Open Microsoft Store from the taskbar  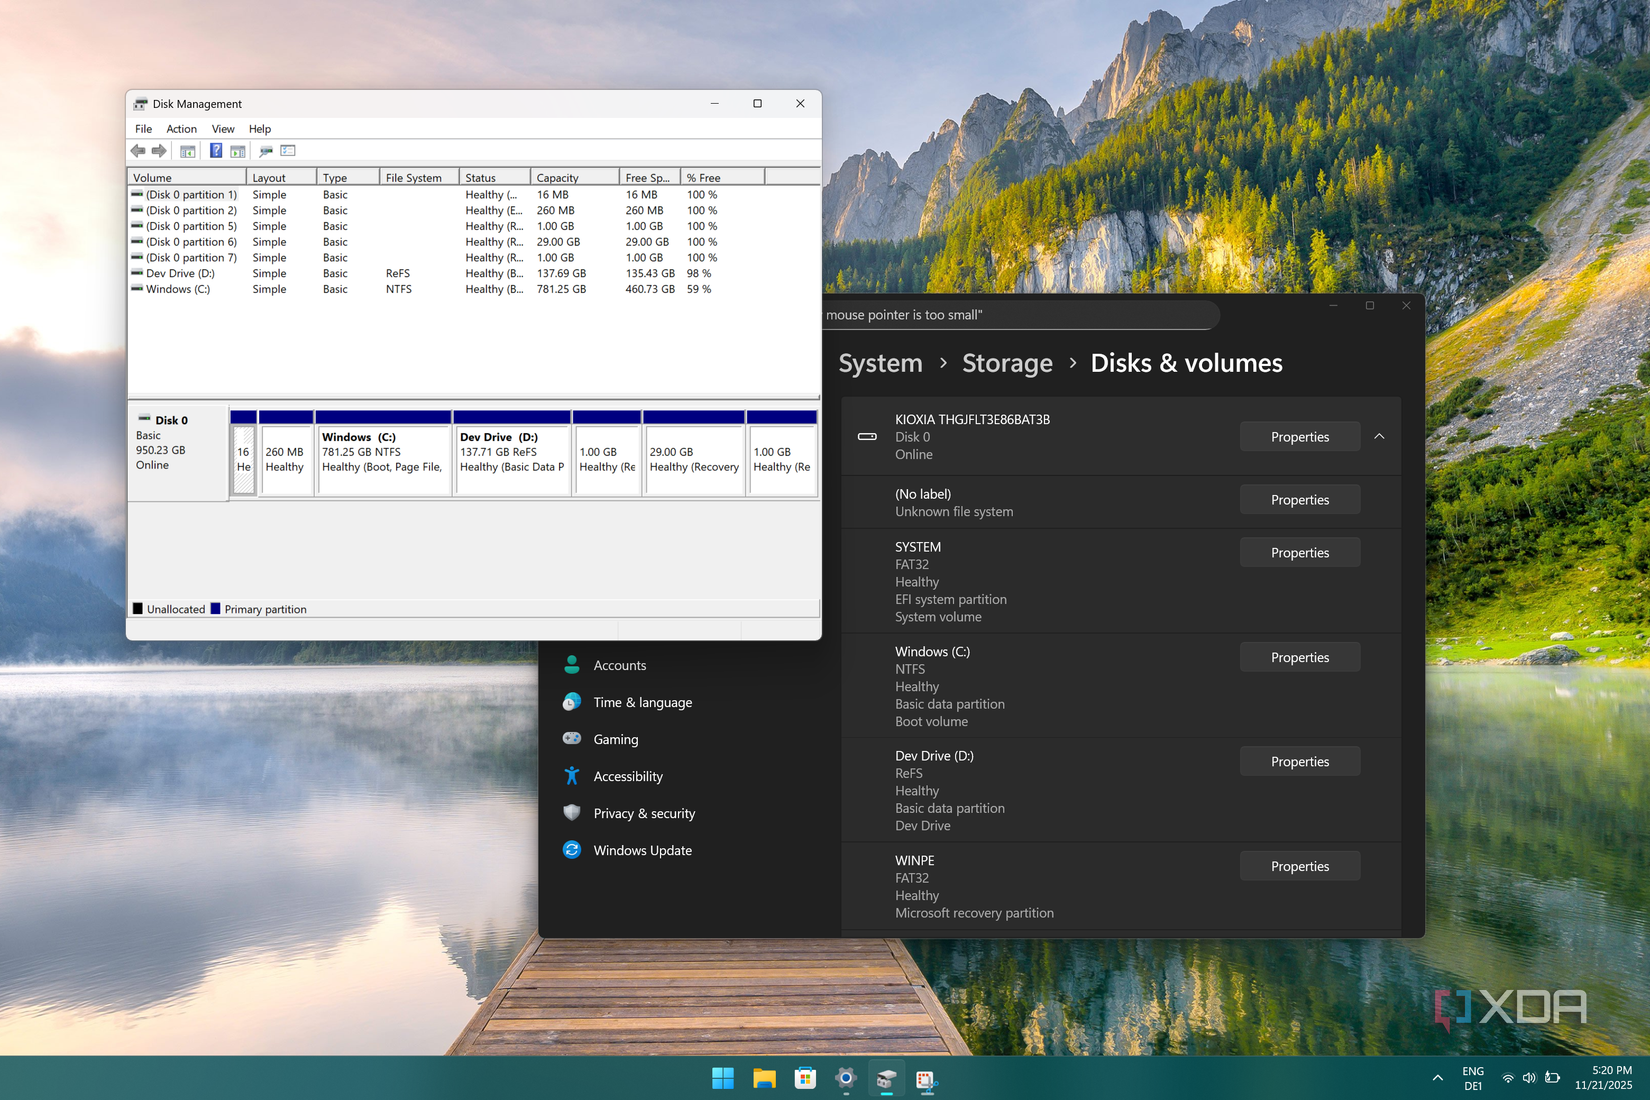805,1078
